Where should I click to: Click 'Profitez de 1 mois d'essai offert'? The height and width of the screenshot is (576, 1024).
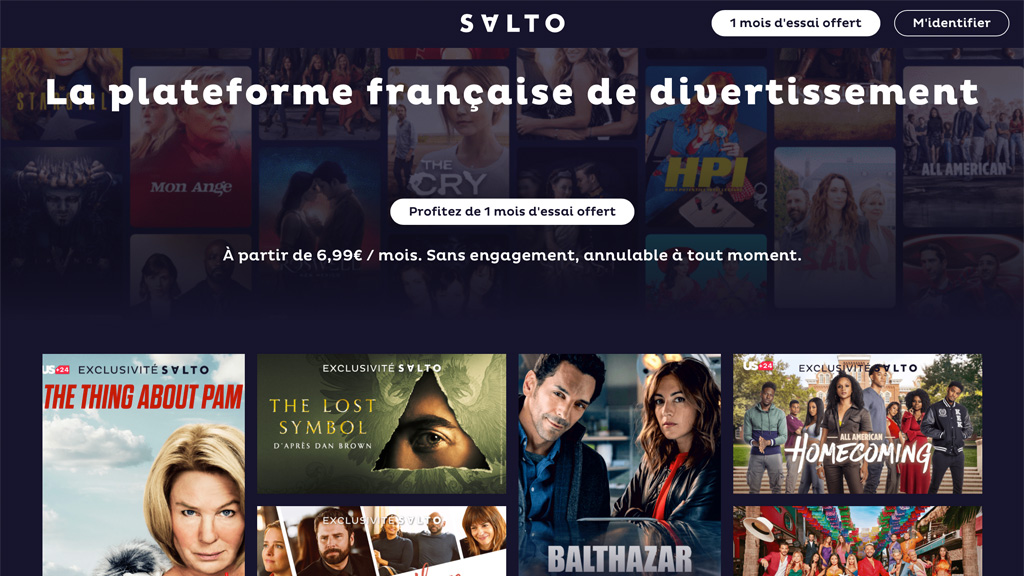point(512,212)
